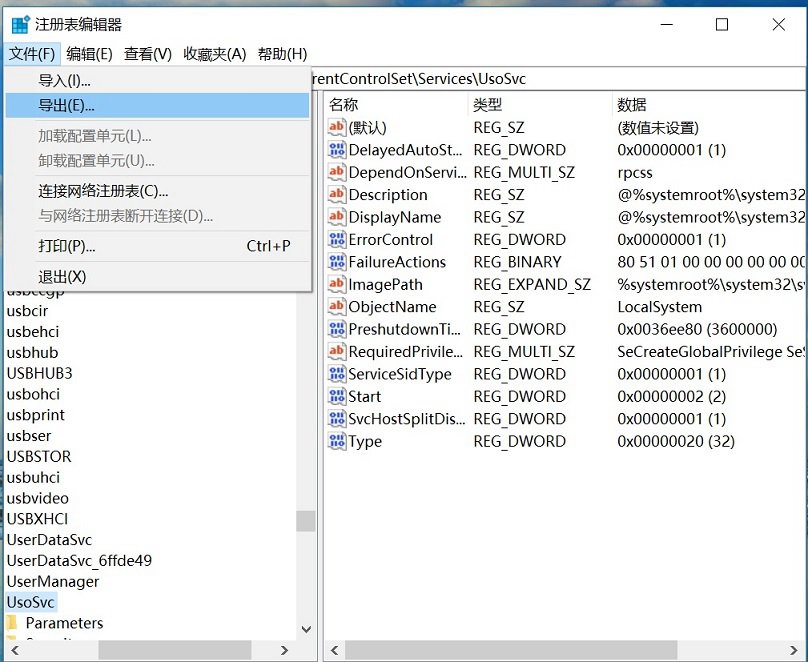This screenshot has height=662, width=808.
Task: Click the tree scrollbar down arrow
Action: click(307, 630)
